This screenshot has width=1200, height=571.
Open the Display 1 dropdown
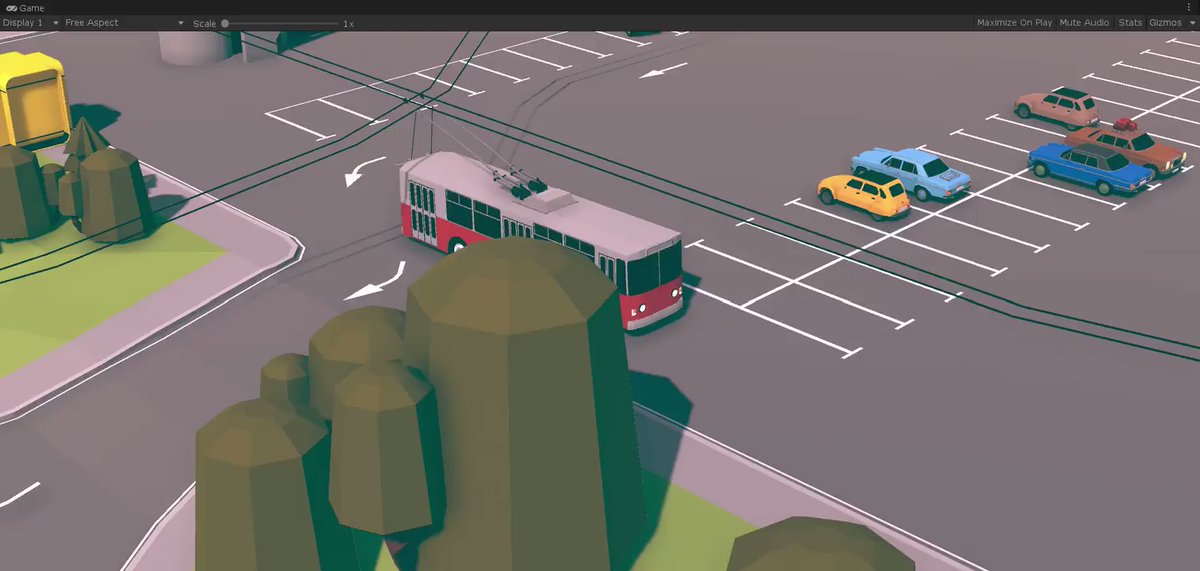pyautogui.click(x=31, y=23)
